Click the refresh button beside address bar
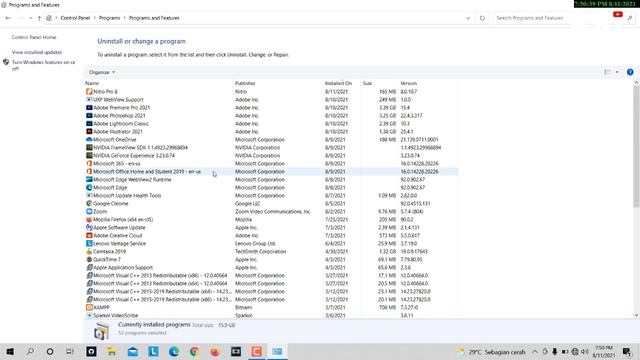 pos(482,18)
